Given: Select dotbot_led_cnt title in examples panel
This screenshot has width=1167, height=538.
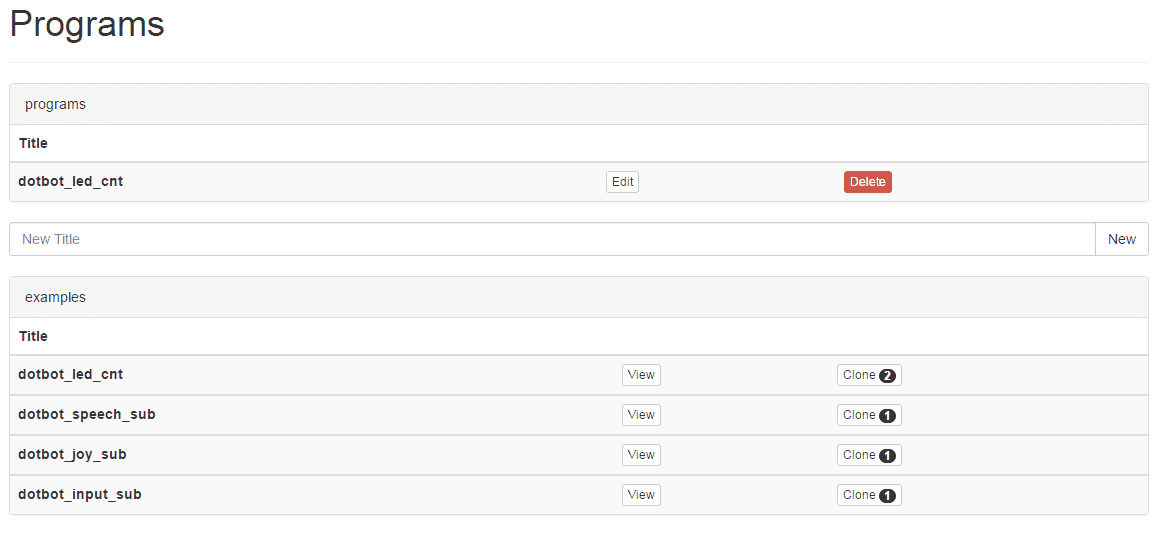Looking at the screenshot, I should tap(71, 375).
